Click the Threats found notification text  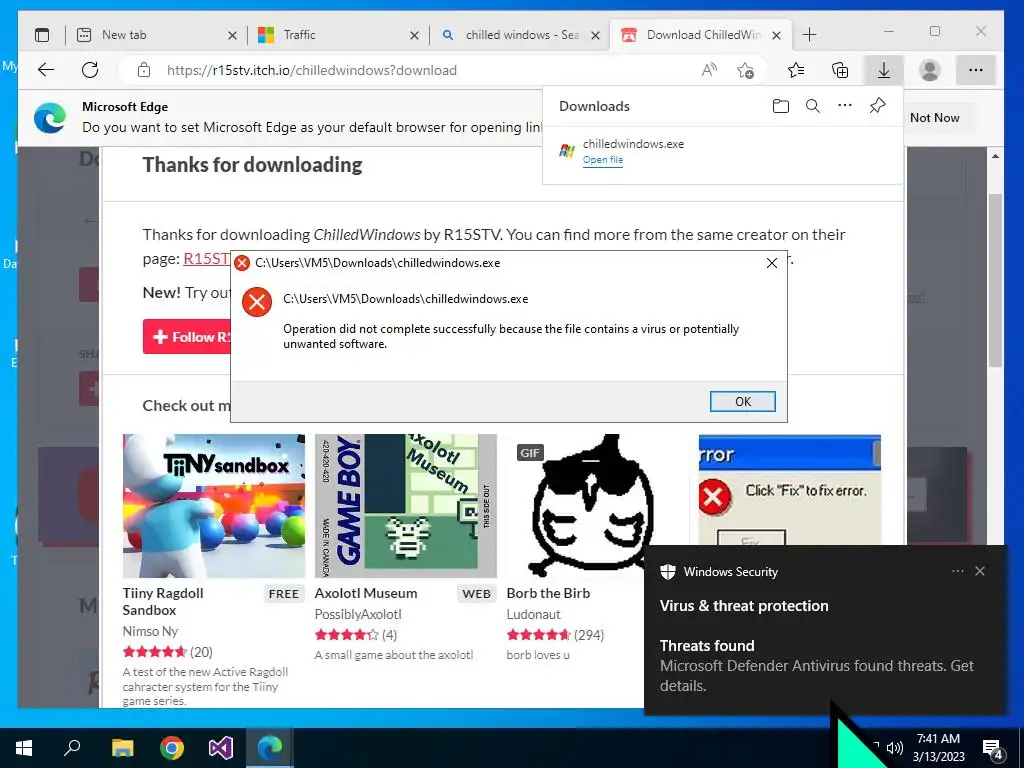pos(707,645)
